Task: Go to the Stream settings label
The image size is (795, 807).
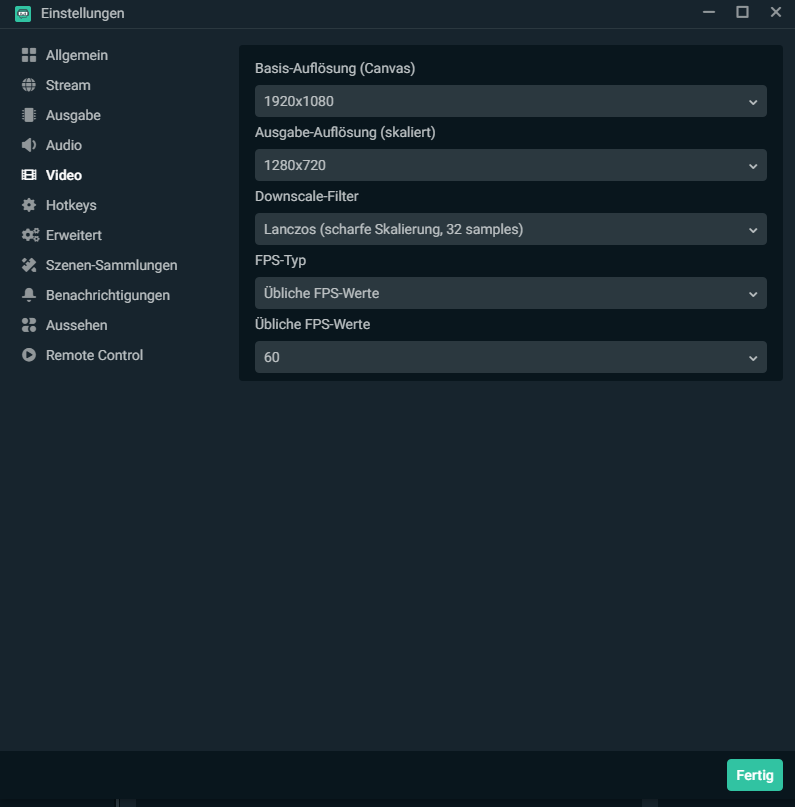Action: pyautogui.click(x=68, y=85)
